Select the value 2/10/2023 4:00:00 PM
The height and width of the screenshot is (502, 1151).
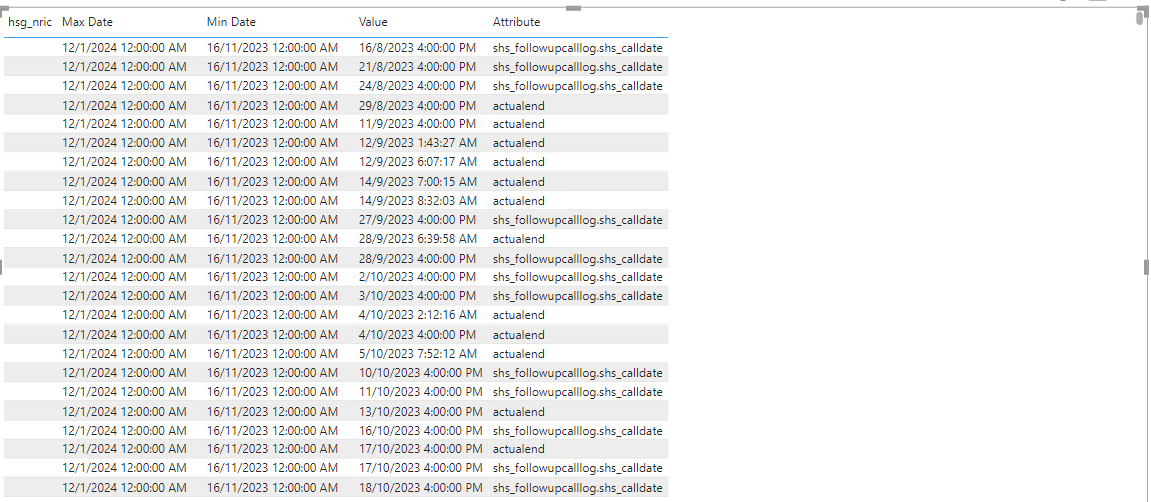pyautogui.click(x=417, y=277)
